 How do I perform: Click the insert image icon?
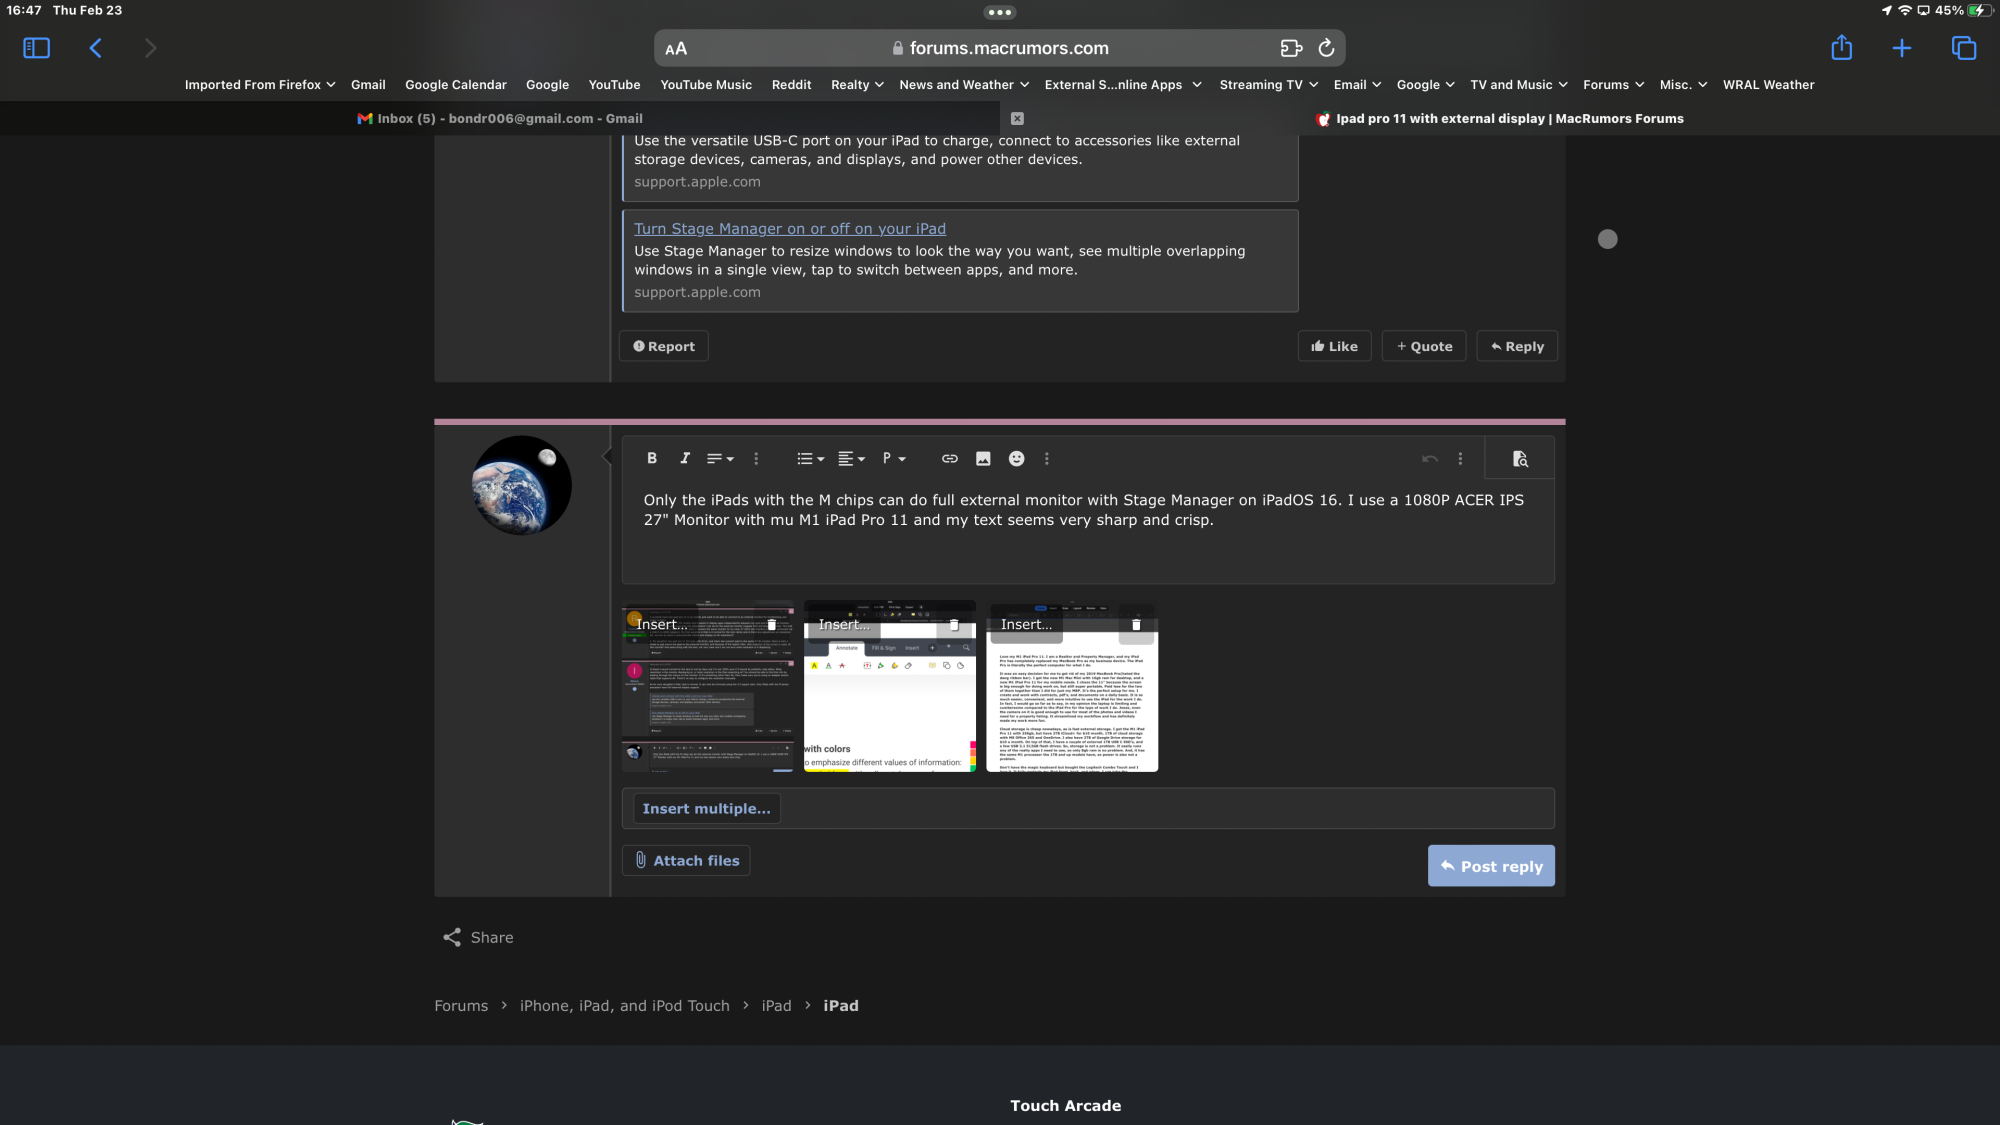click(983, 458)
